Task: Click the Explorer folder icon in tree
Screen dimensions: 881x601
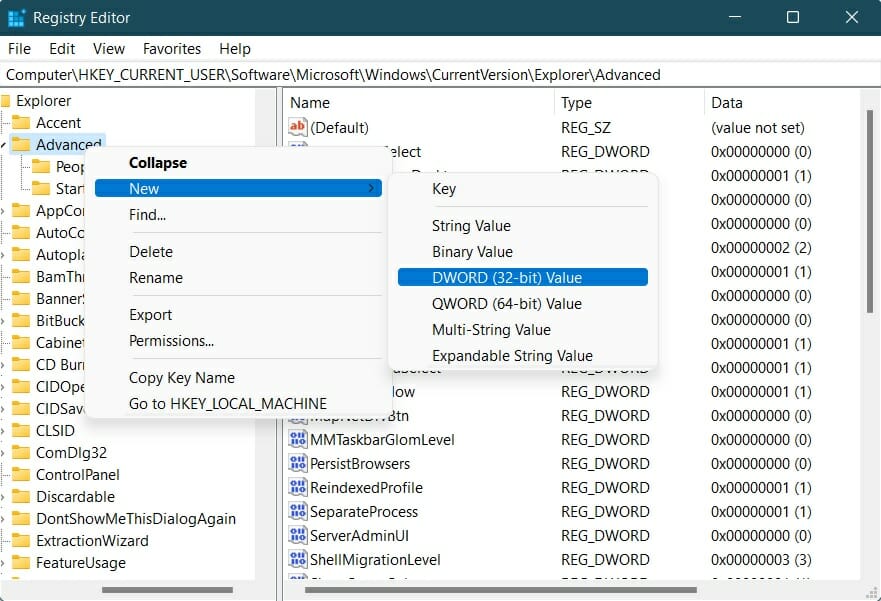Action: (x=6, y=101)
